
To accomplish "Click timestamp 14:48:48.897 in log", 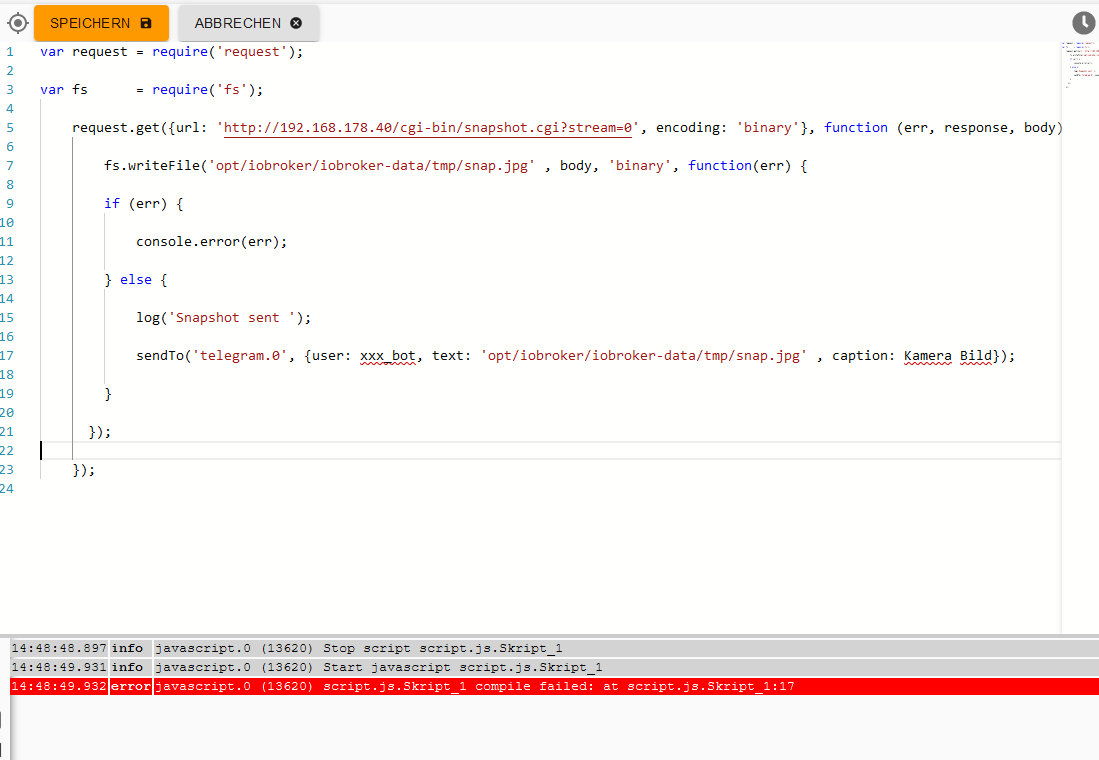I will tap(59, 649).
